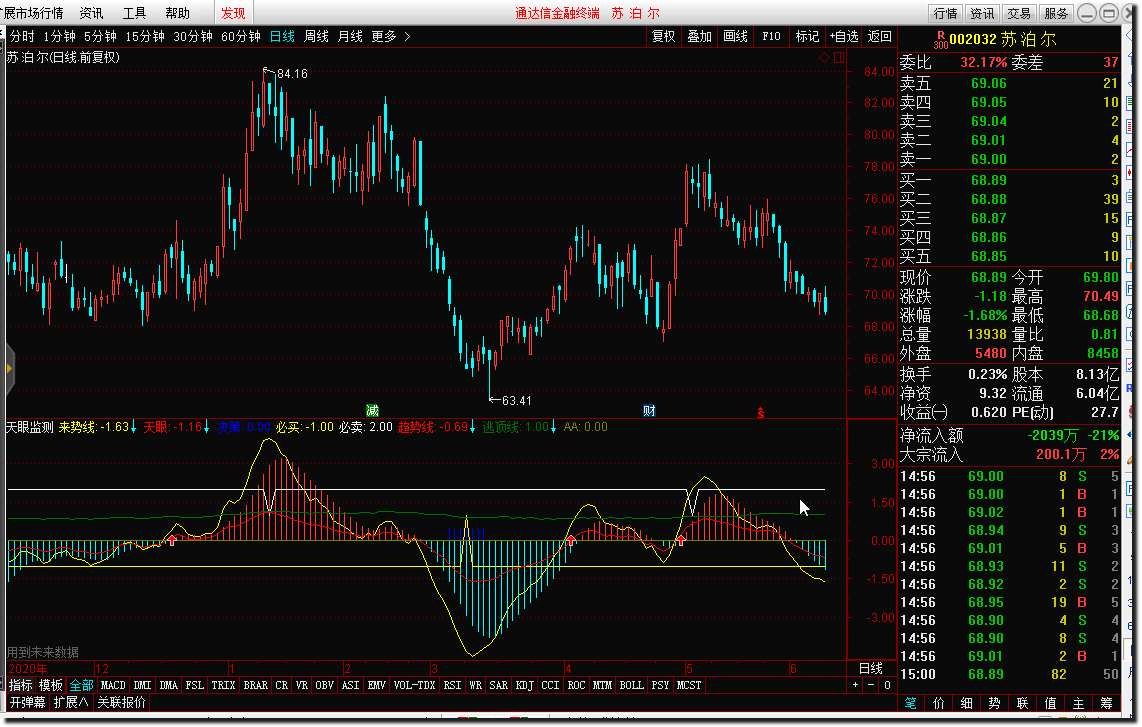1142x727 pixels.
Task: Click the 卖一 69.00 ask row
Action: pos(1009,159)
